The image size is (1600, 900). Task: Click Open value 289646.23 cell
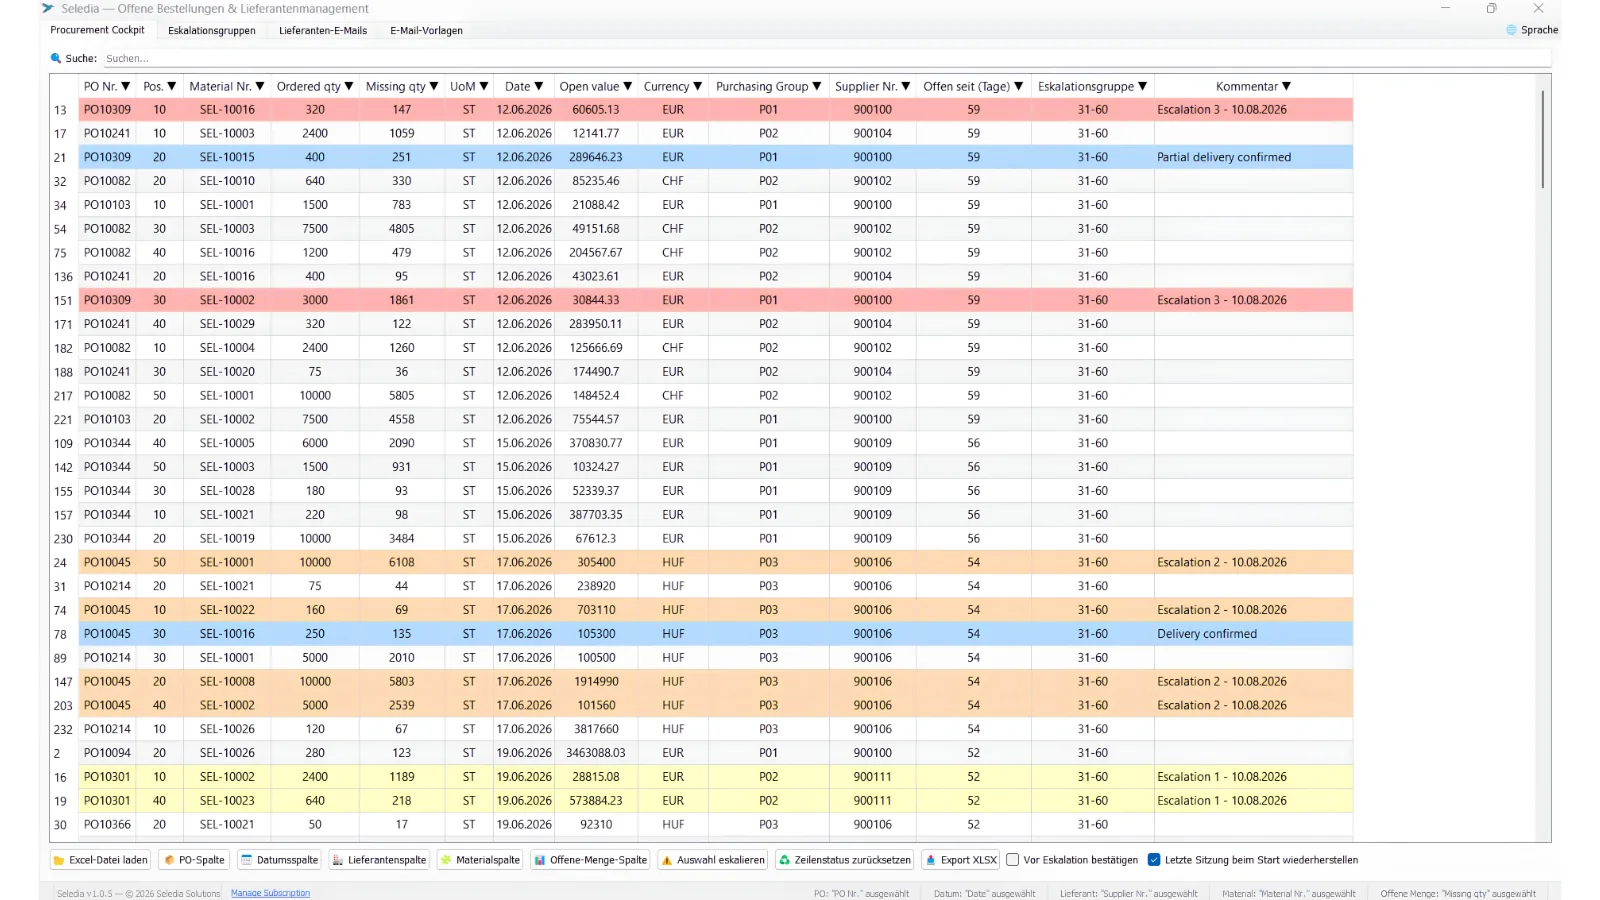coord(596,157)
